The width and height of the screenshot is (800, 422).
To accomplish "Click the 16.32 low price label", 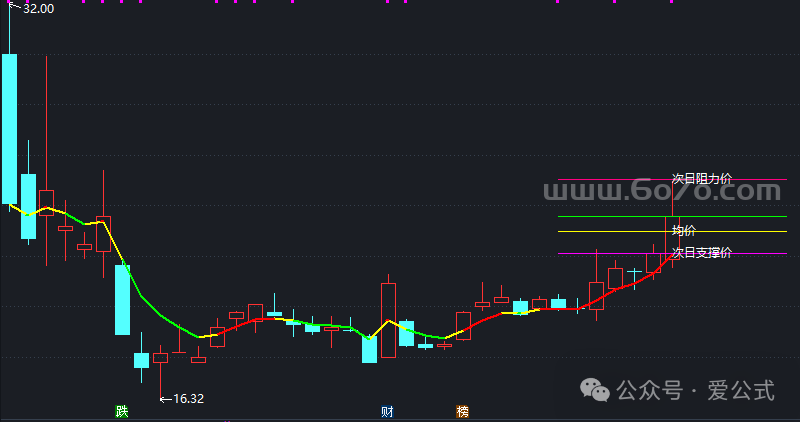I will point(188,399).
